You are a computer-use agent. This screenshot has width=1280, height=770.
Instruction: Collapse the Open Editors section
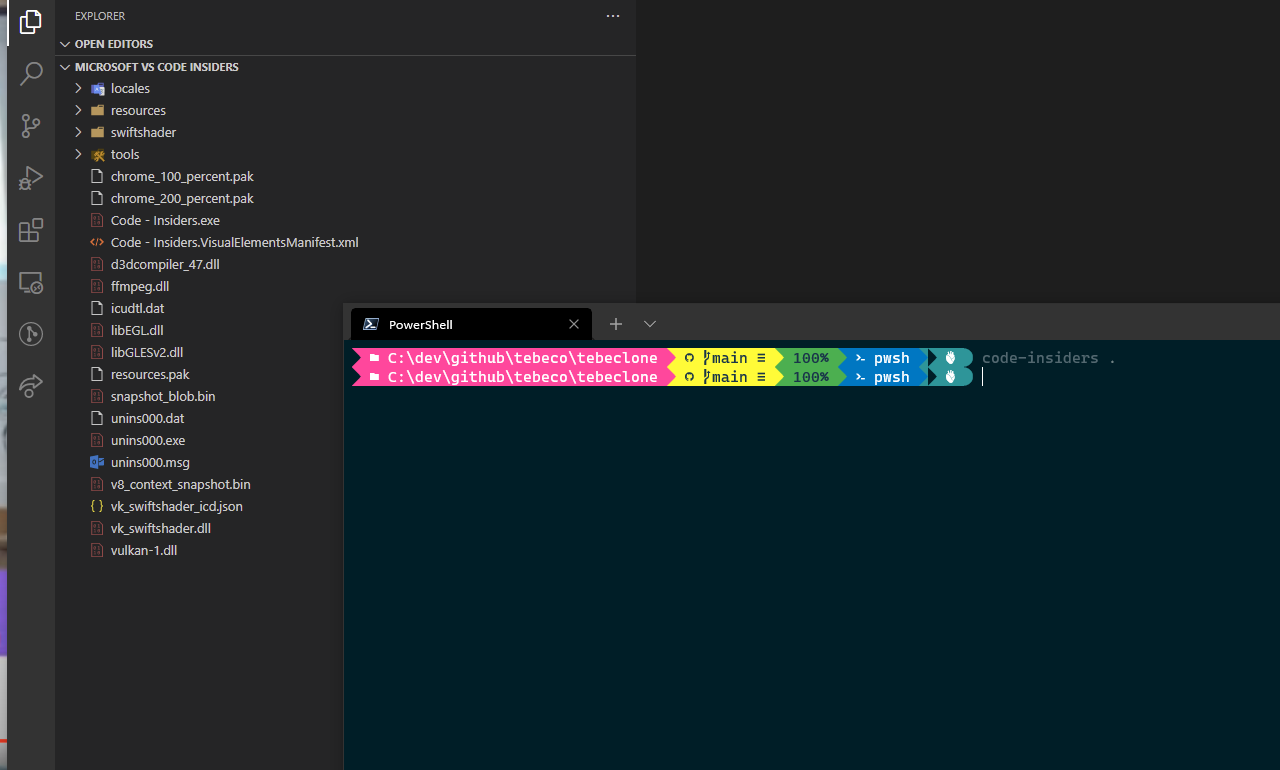pos(65,43)
